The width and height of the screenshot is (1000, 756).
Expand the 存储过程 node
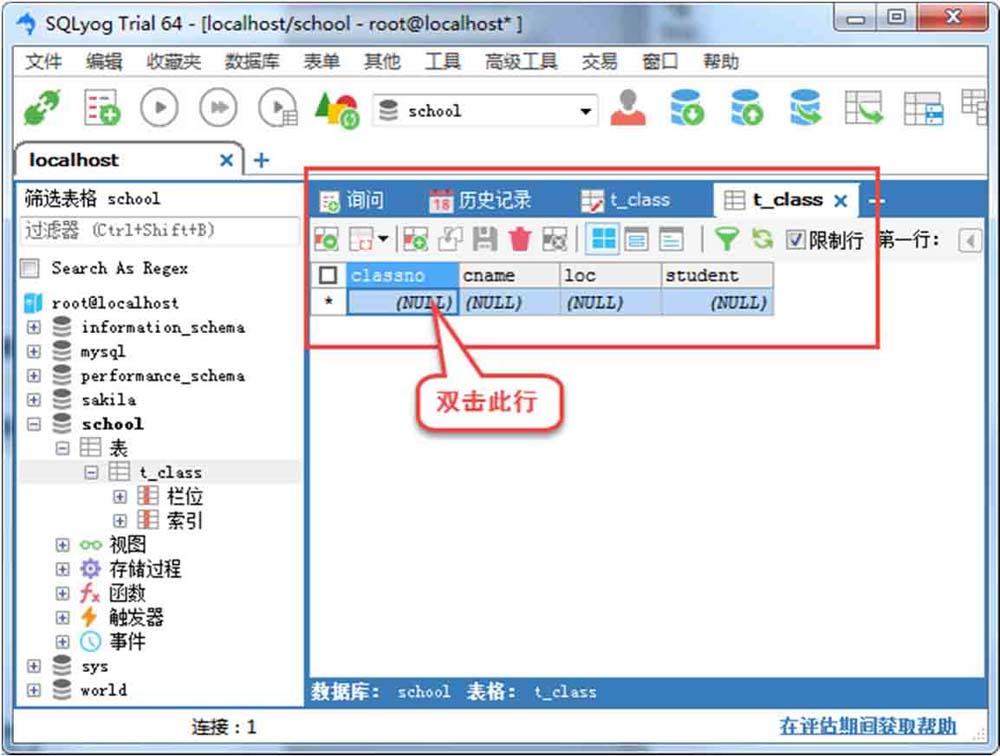(x=62, y=569)
